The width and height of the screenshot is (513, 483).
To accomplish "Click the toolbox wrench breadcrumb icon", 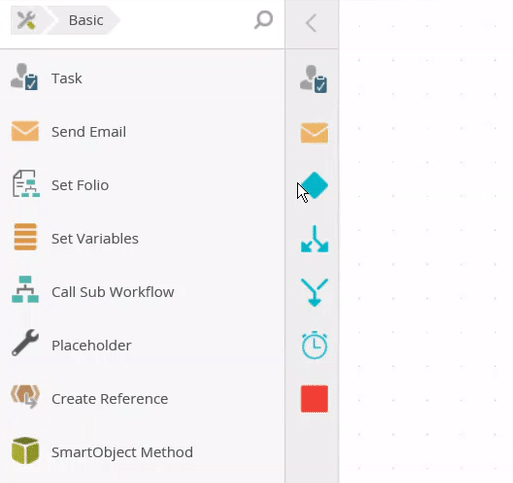I will coord(27,20).
